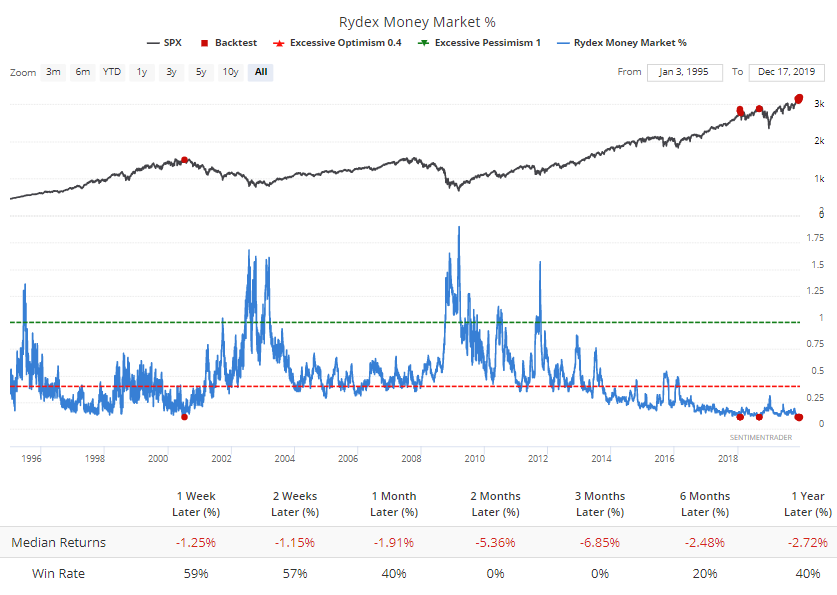This screenshot has width=837, height=595.
Task: Click the red backtest dot near 2000 on SPX
Action: [x=184, y=160]
